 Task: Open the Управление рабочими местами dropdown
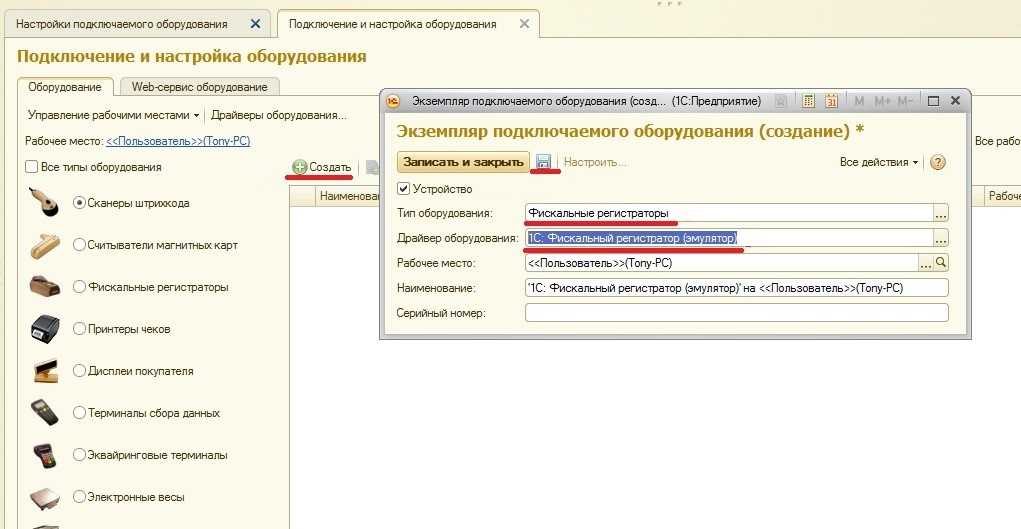(114, 115)
